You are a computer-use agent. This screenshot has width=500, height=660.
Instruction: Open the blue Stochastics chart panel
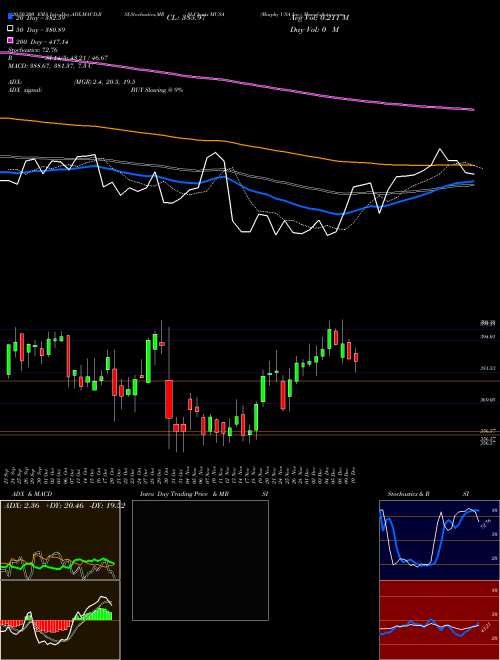[439, 540]
